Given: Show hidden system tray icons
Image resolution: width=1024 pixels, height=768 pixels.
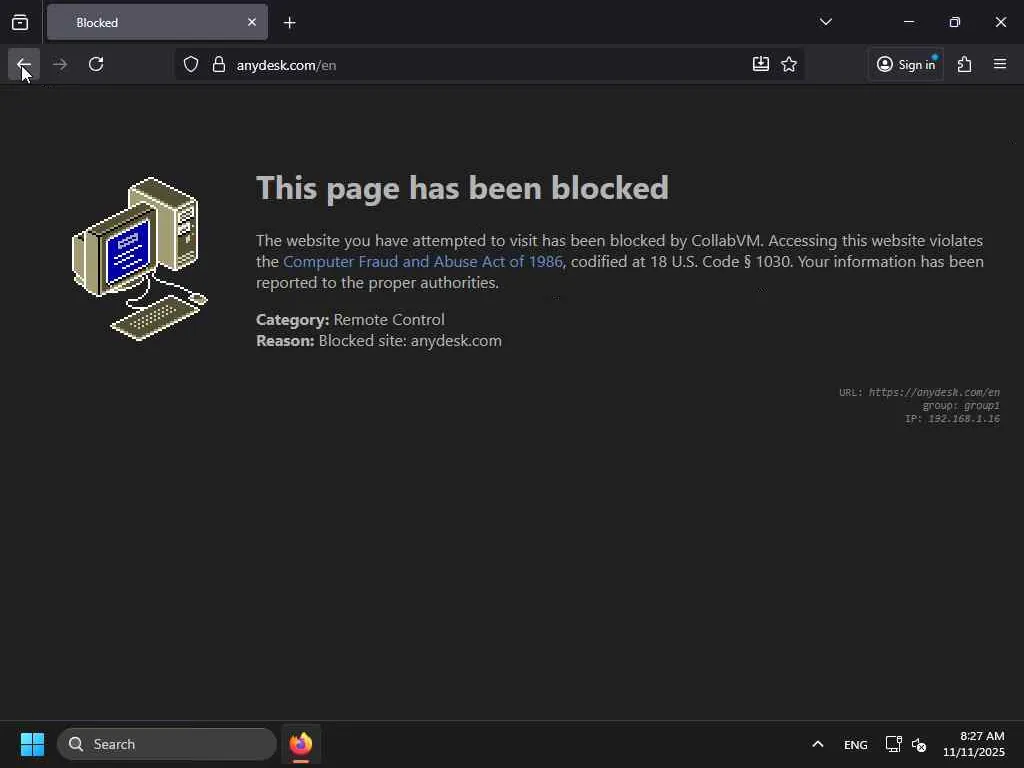Looking at the screenshot, I should coord(818,744).
